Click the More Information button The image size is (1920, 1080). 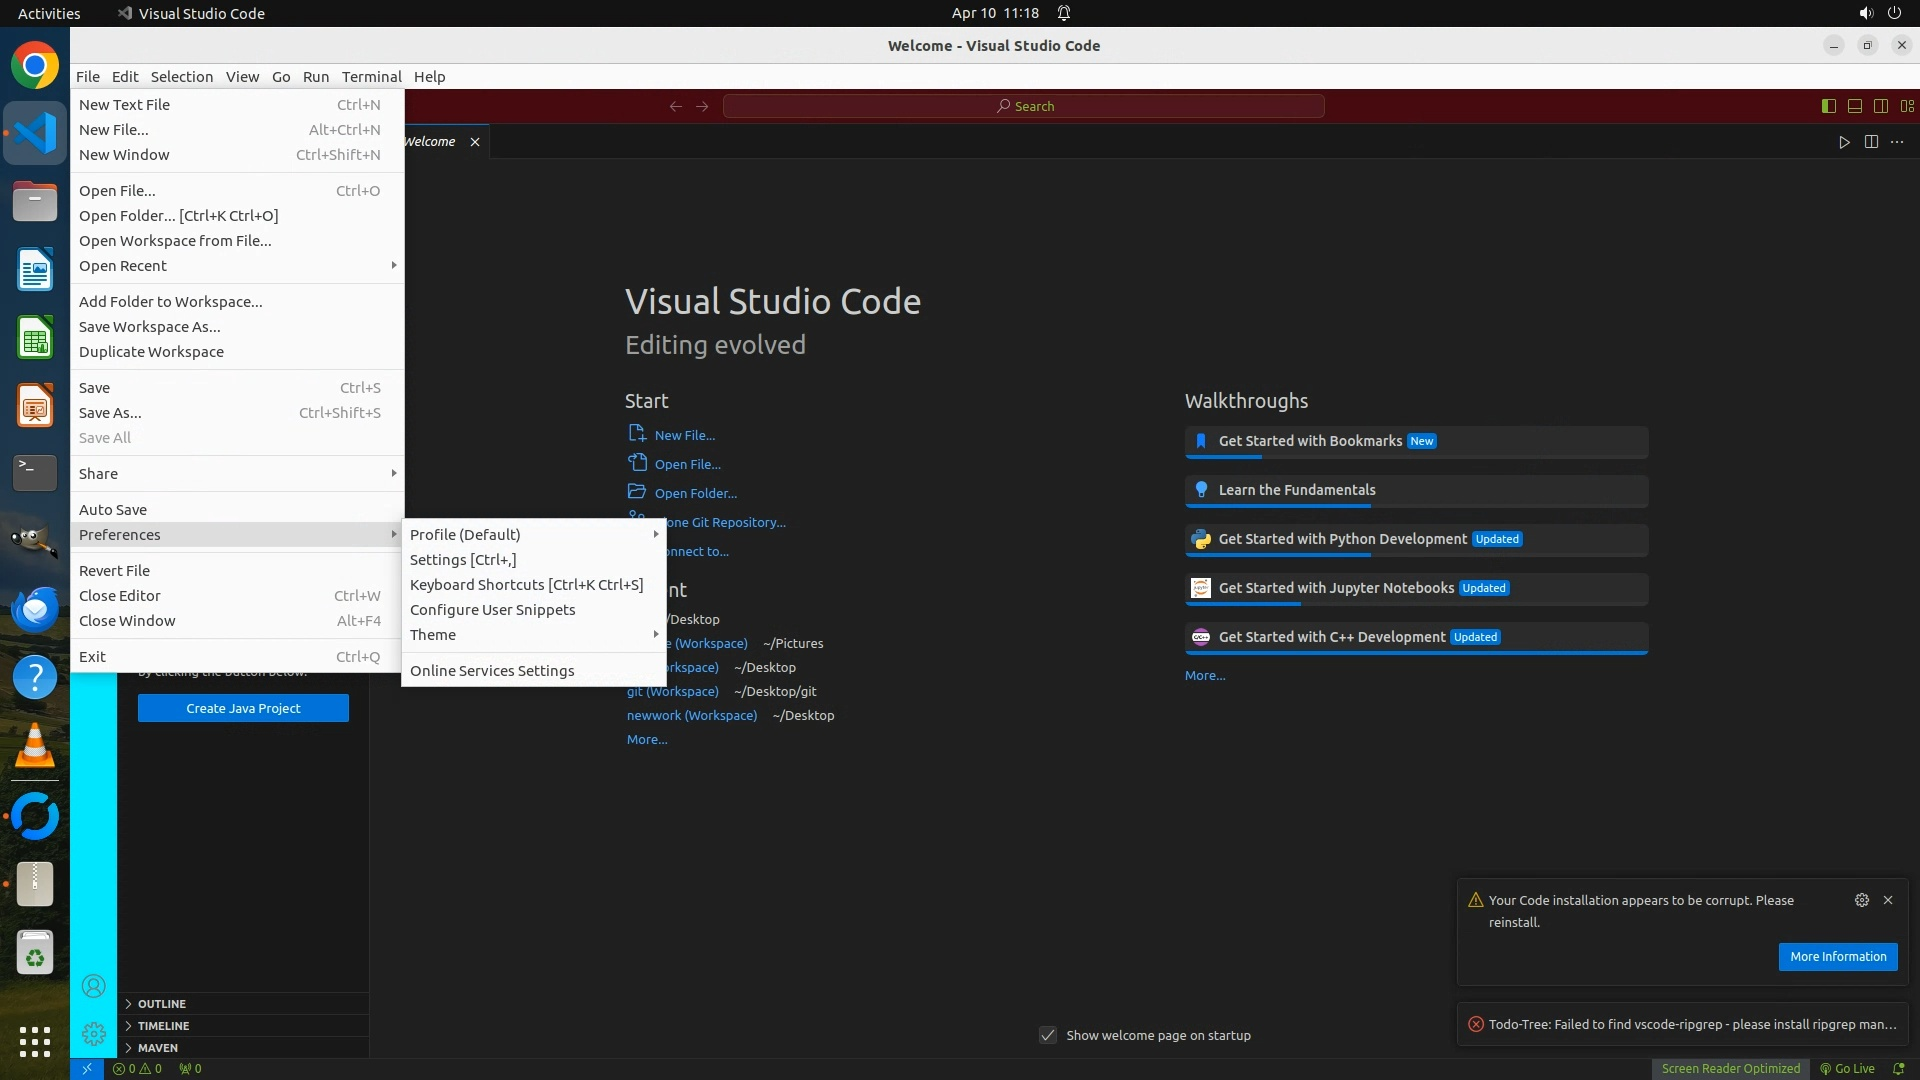pyautogui.click(x=1837, y=956)
